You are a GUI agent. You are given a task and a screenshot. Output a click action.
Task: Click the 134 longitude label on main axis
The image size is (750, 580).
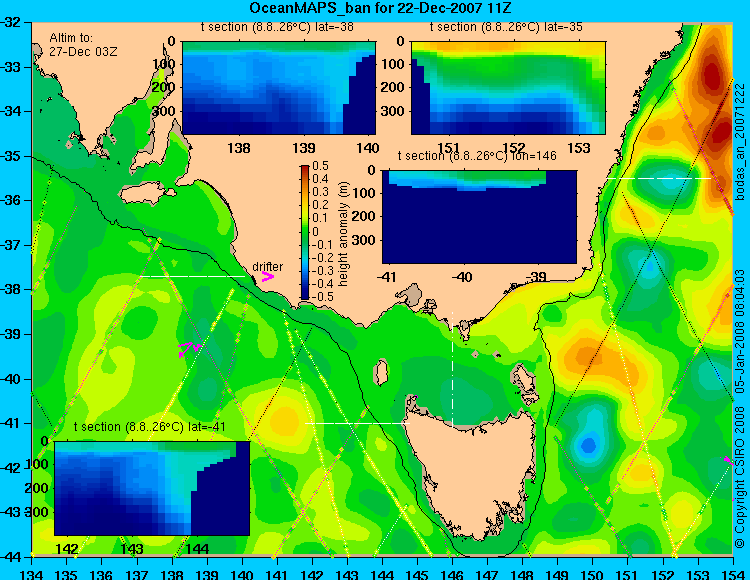click(32, 574)
